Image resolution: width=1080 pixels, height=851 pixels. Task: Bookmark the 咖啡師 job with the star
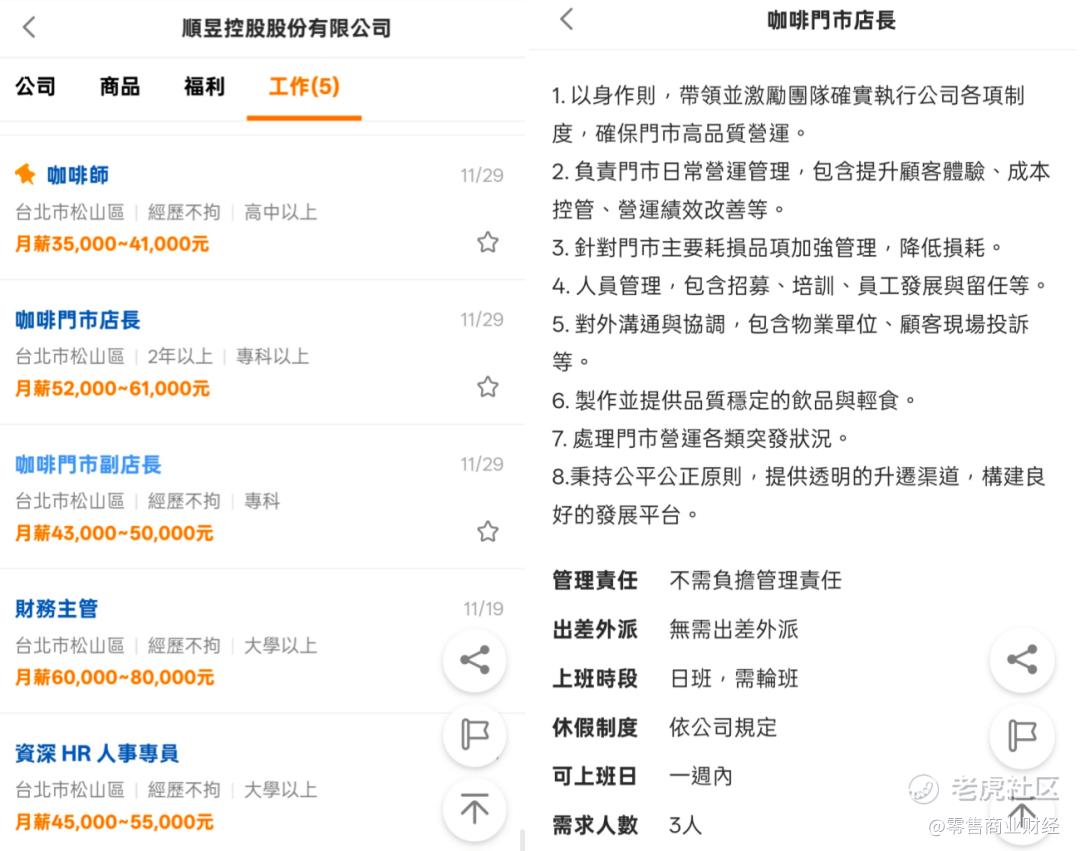[488, 242]
